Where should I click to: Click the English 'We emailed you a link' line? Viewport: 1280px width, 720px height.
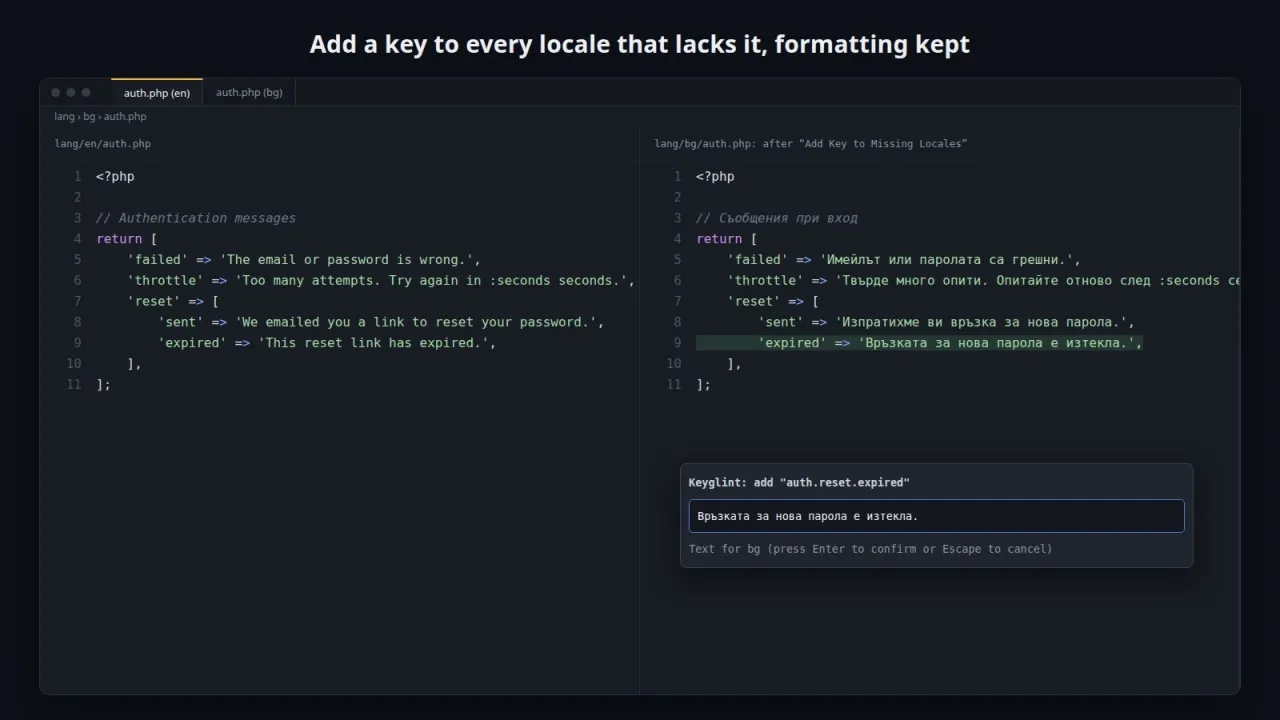click(x=381, y=322)
